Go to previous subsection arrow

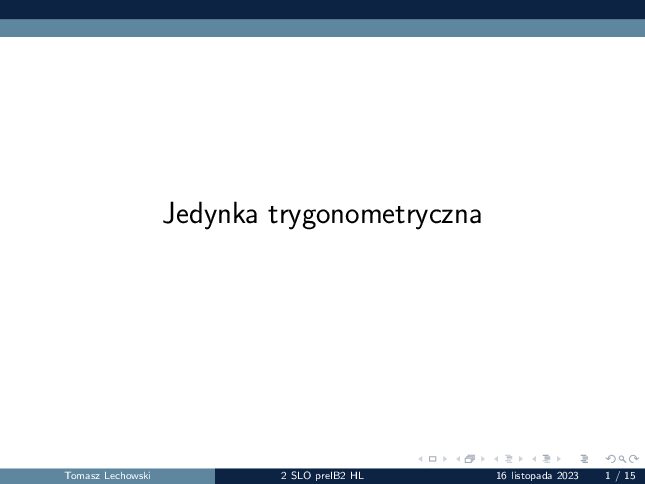[496, 459]
